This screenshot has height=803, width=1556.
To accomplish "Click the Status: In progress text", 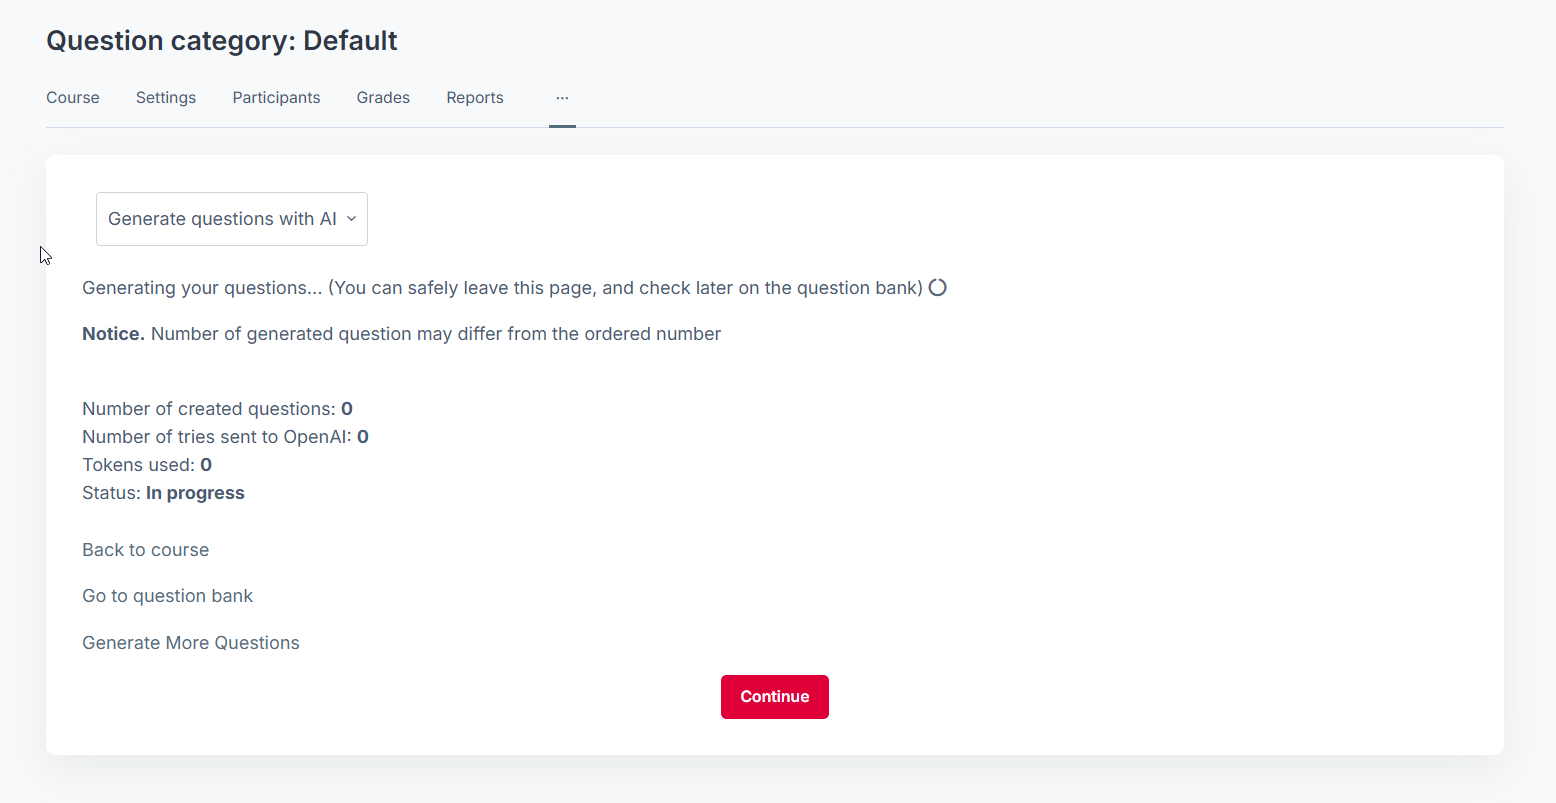I will [x=163, y=493].
